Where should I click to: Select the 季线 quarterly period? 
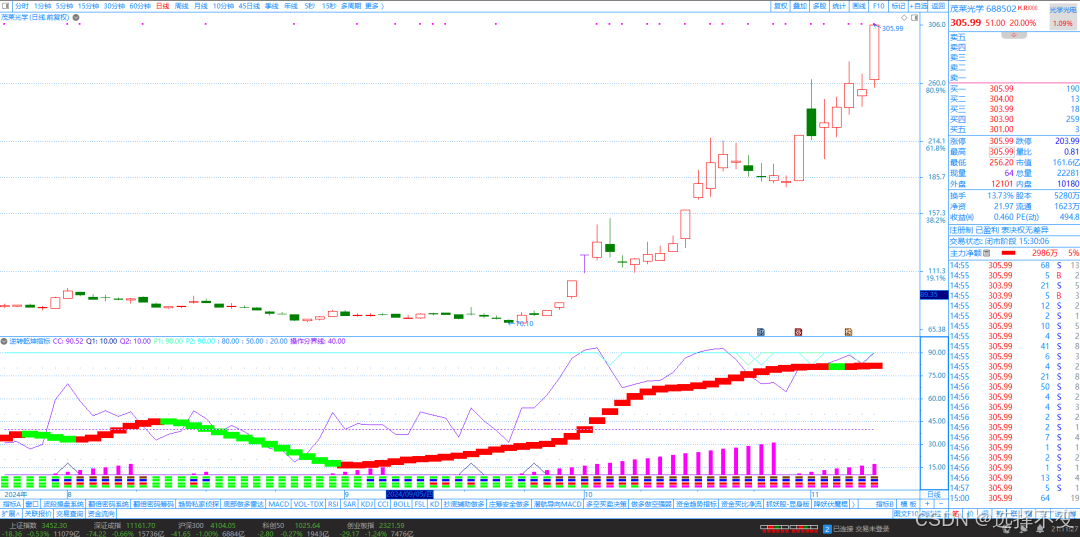point(271,6)
